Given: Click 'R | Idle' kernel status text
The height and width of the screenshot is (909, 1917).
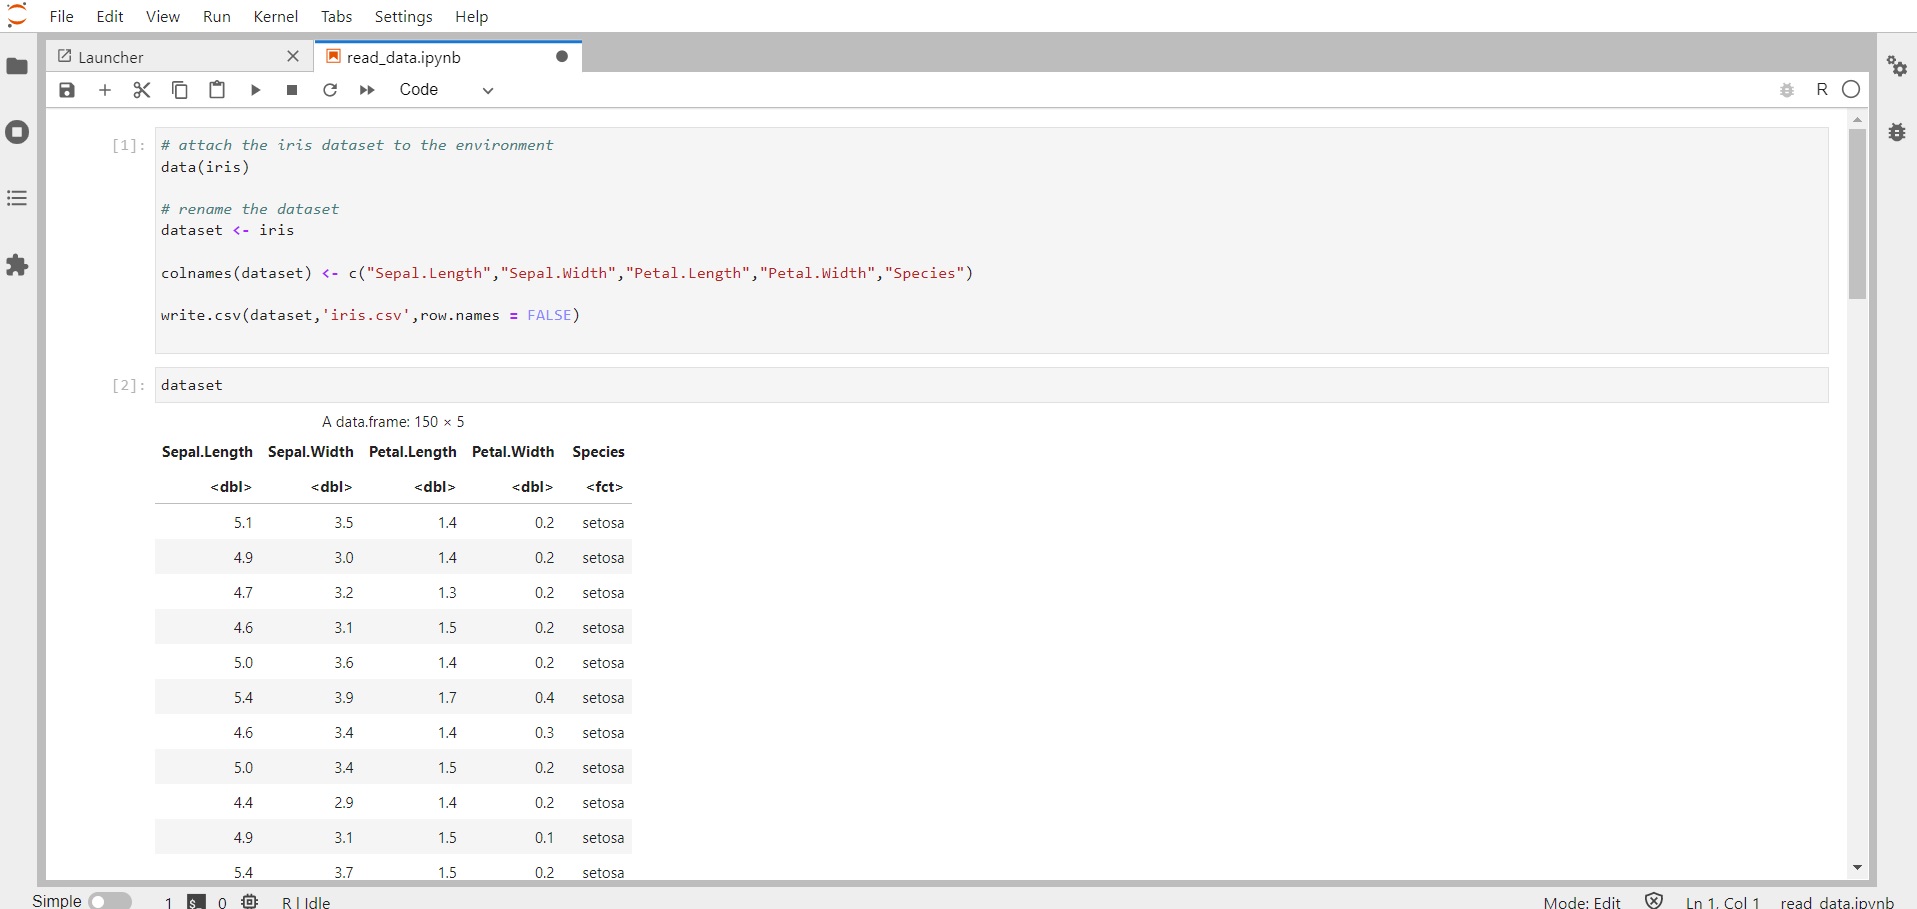Looking at the screenshot, I should coord(306,902).
